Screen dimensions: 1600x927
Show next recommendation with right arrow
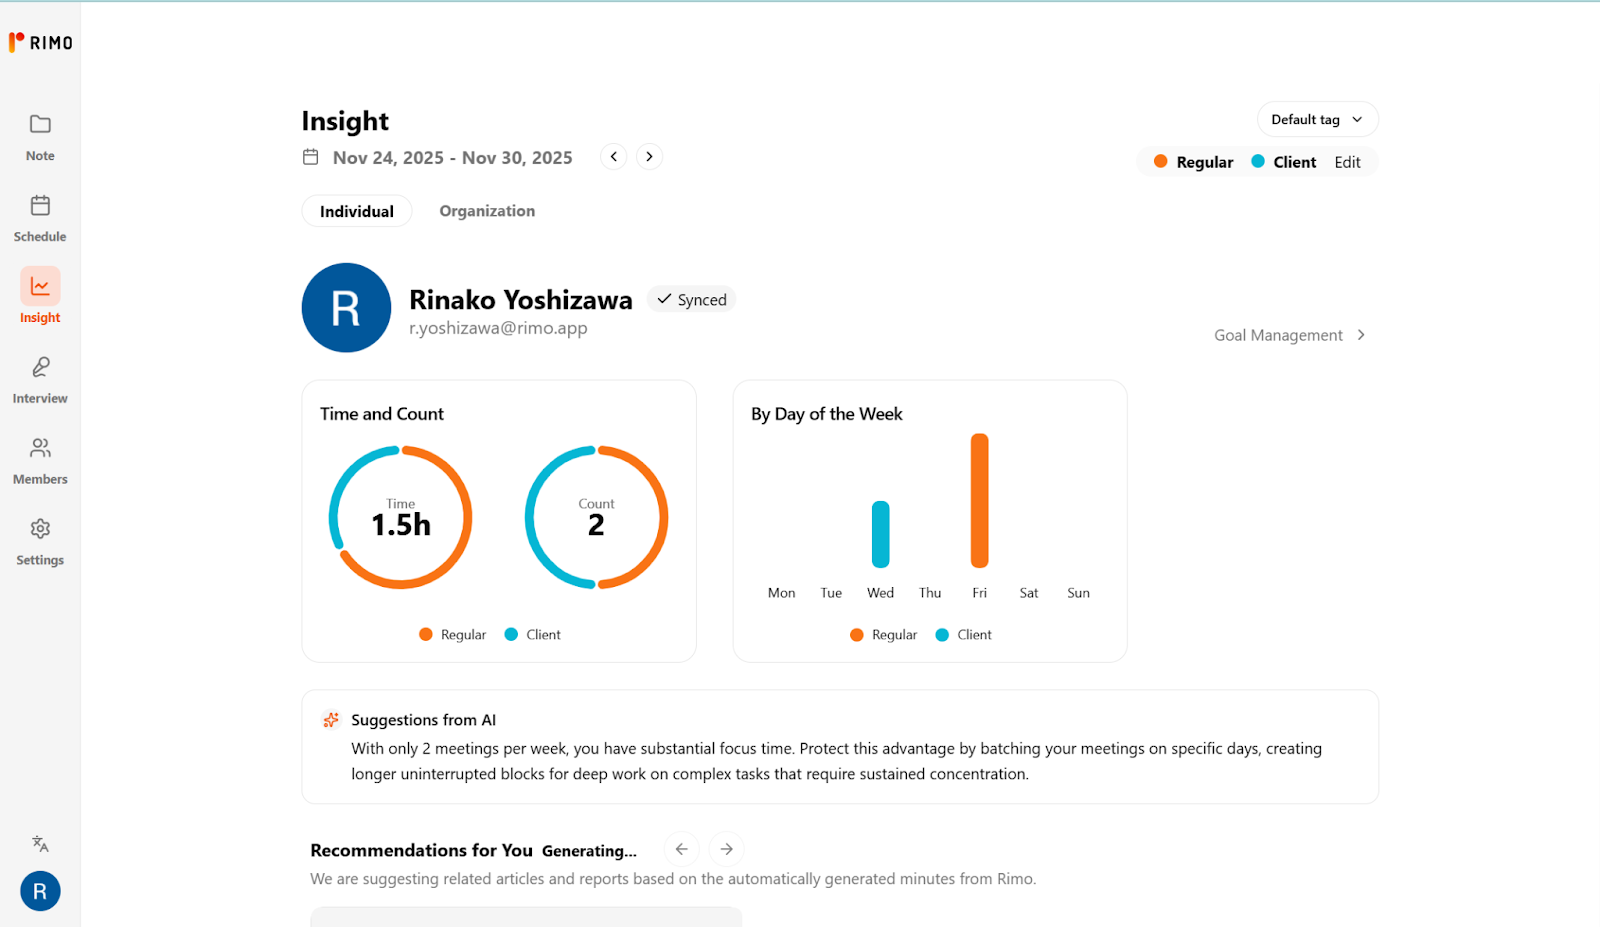[x=727, y=849]
